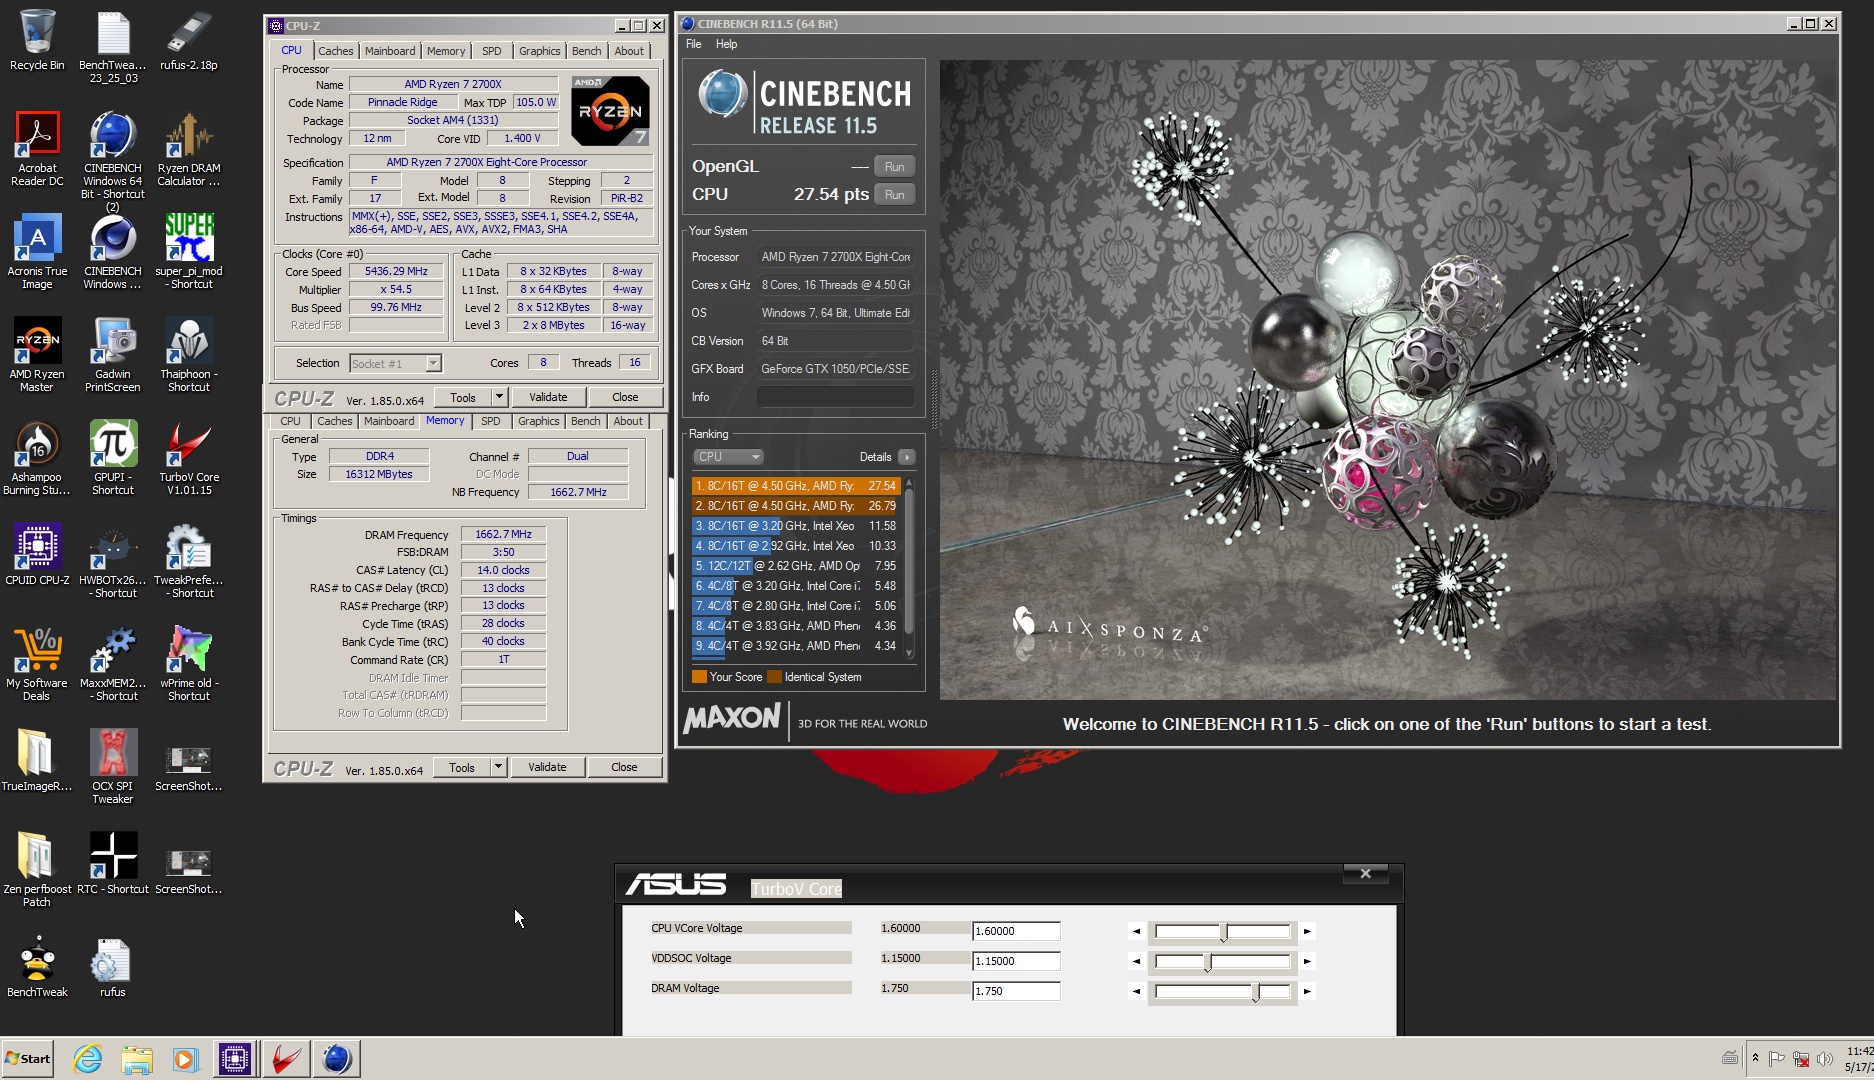Run the CPU test in Cinebench
1874x1080 pixels.
[895, 195]
